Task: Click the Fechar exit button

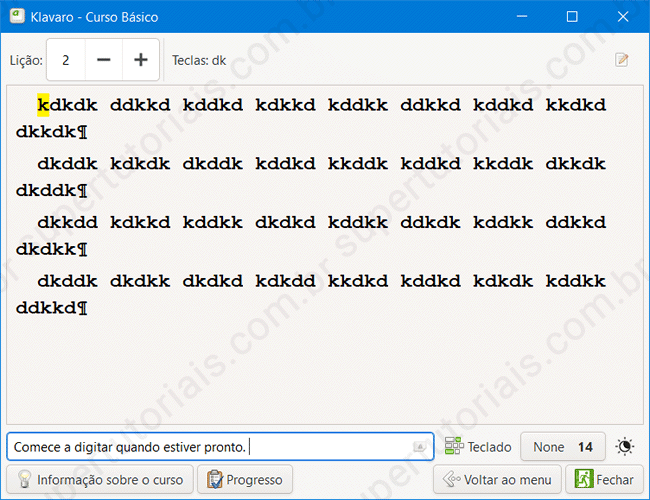Action: point(605,480)
